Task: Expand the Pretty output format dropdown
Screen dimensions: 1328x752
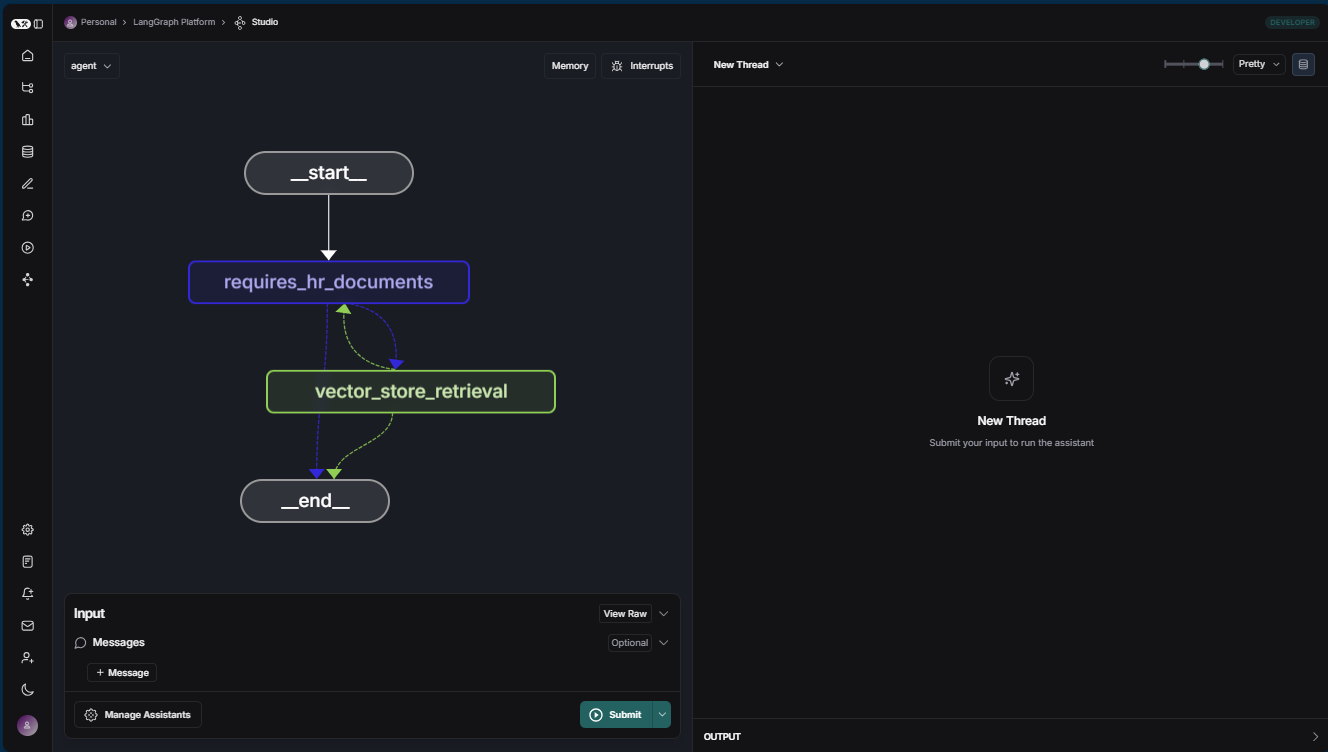Action: pos(1258,64)
